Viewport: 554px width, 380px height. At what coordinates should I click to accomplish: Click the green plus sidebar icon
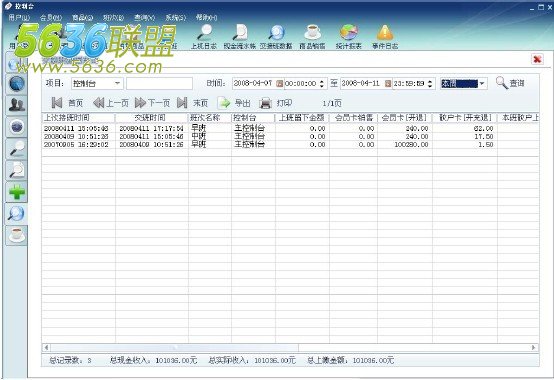(17, 192)
